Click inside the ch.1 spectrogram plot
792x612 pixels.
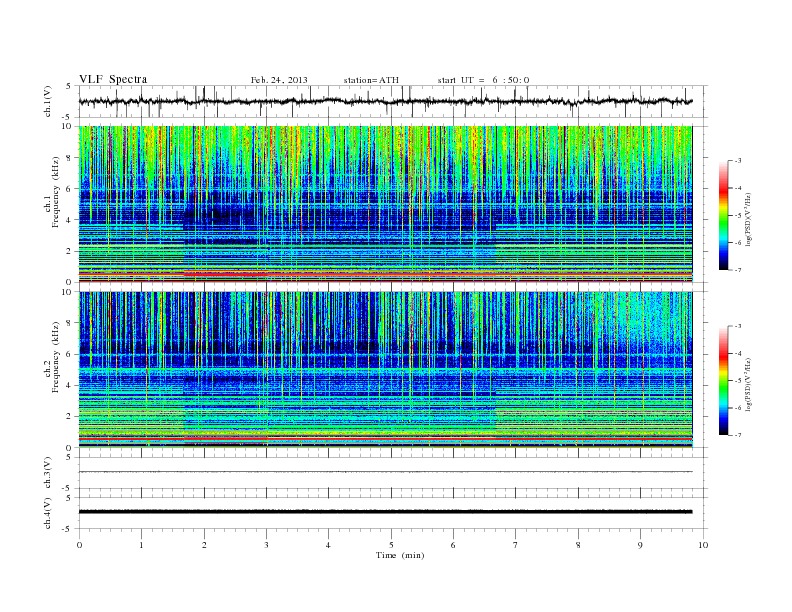(x=385, y=204)
